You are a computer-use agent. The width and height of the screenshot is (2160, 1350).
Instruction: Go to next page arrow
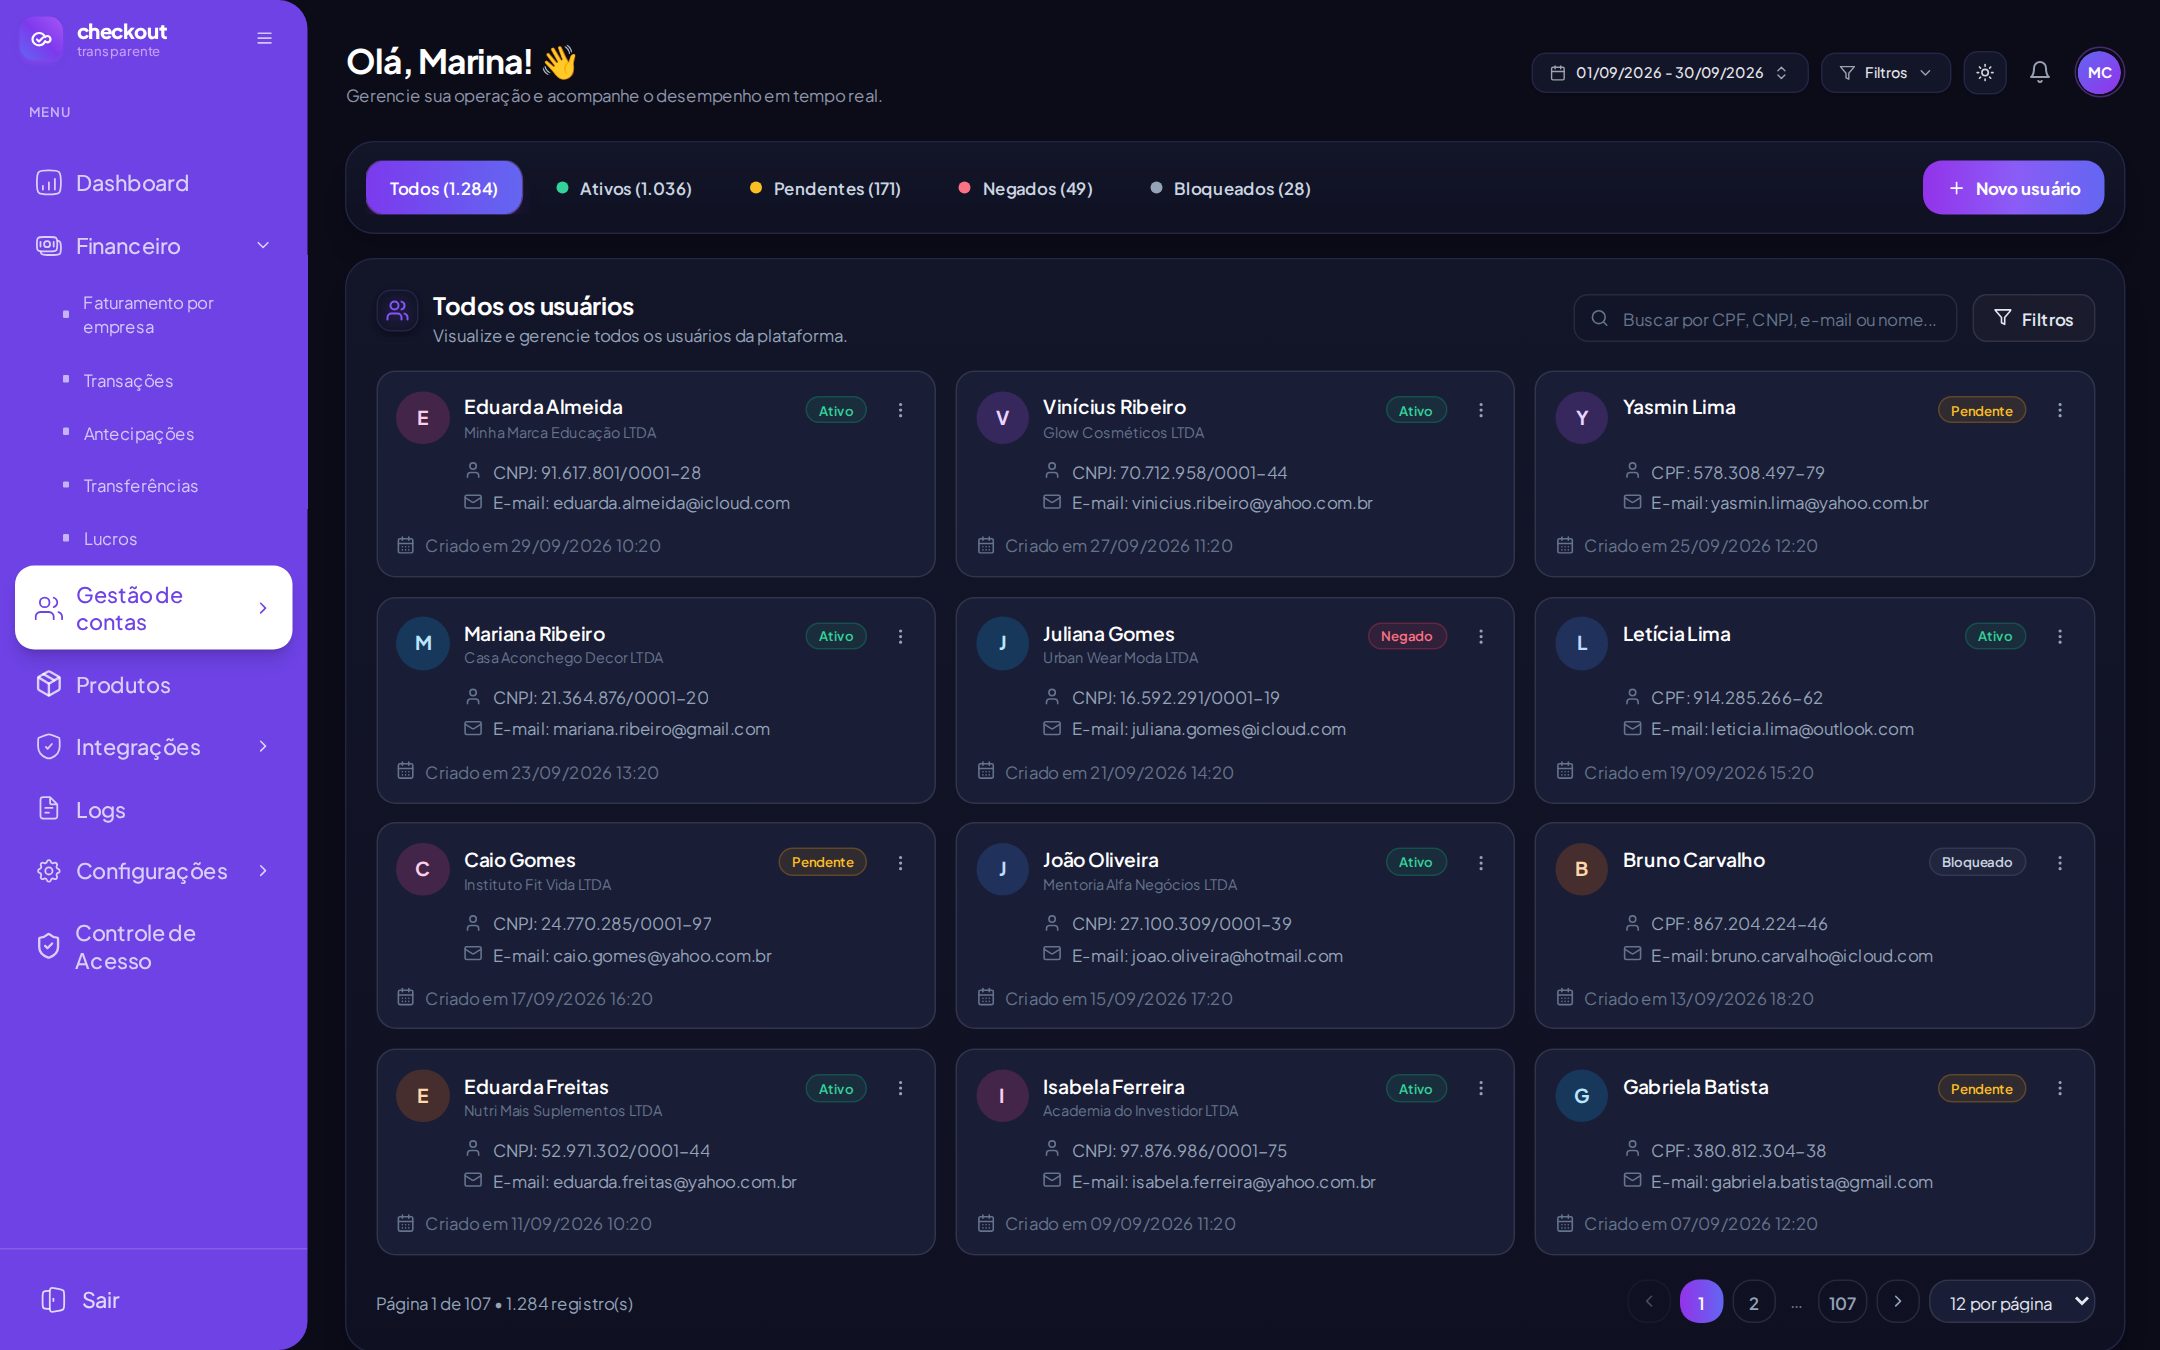click(1897, 1302)
